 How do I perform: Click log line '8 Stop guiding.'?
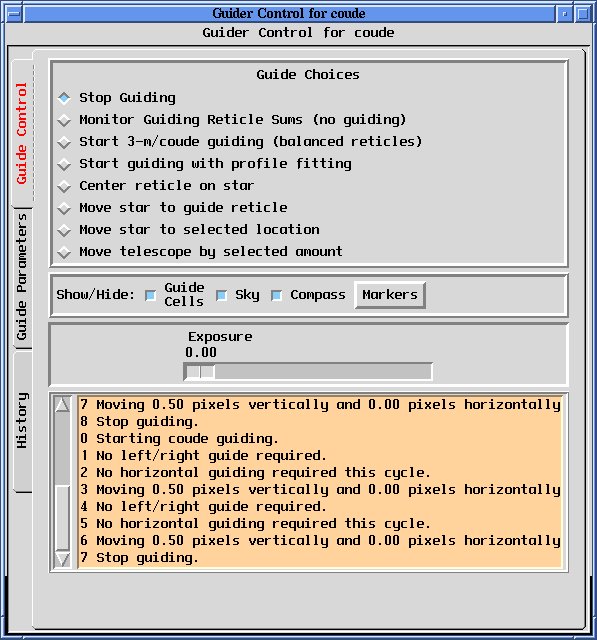139,422
